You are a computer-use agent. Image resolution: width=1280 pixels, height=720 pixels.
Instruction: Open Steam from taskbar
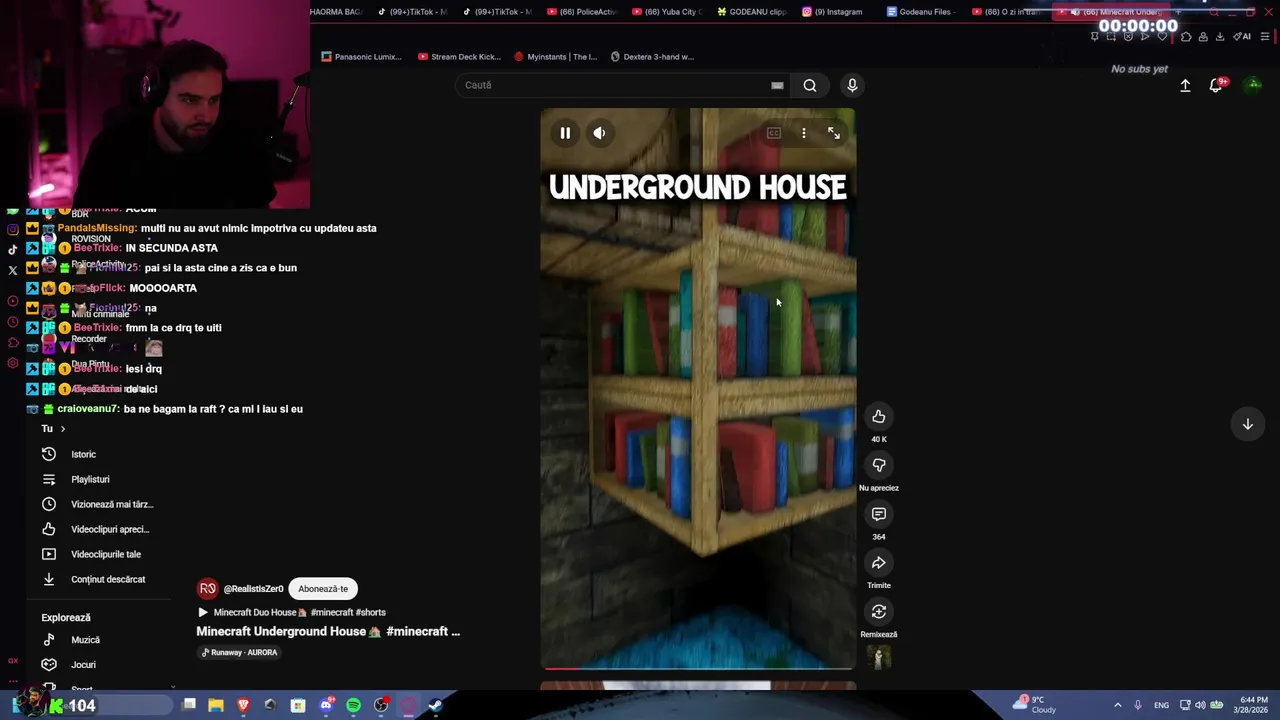(x=436, y=705)
